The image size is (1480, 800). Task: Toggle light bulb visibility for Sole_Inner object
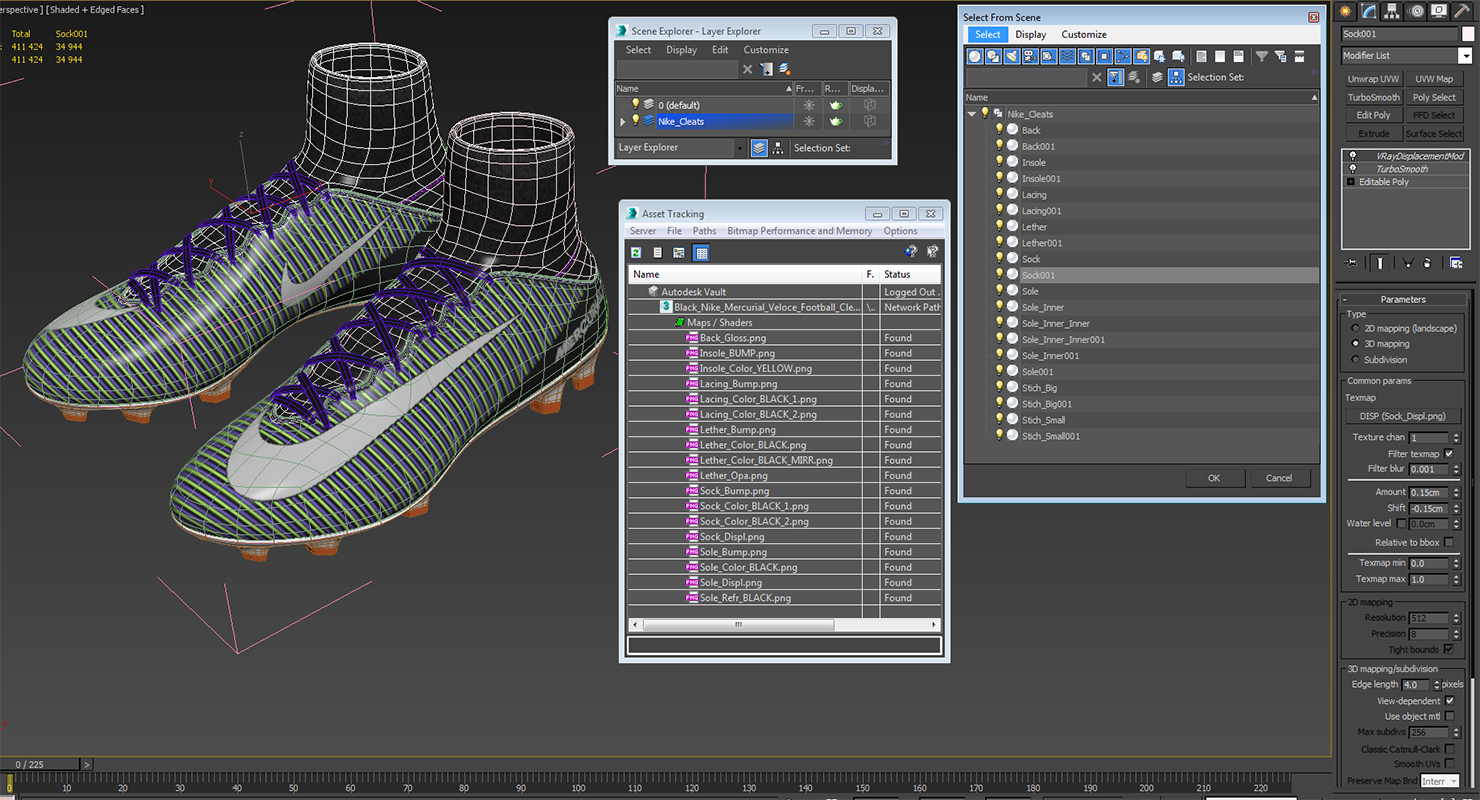(x=998, y=307)
